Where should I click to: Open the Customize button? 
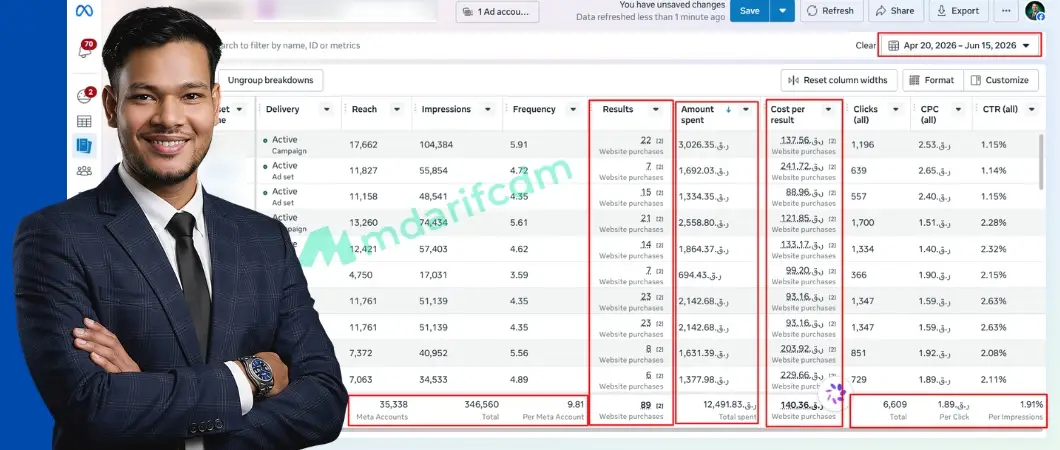point(1001,80)
